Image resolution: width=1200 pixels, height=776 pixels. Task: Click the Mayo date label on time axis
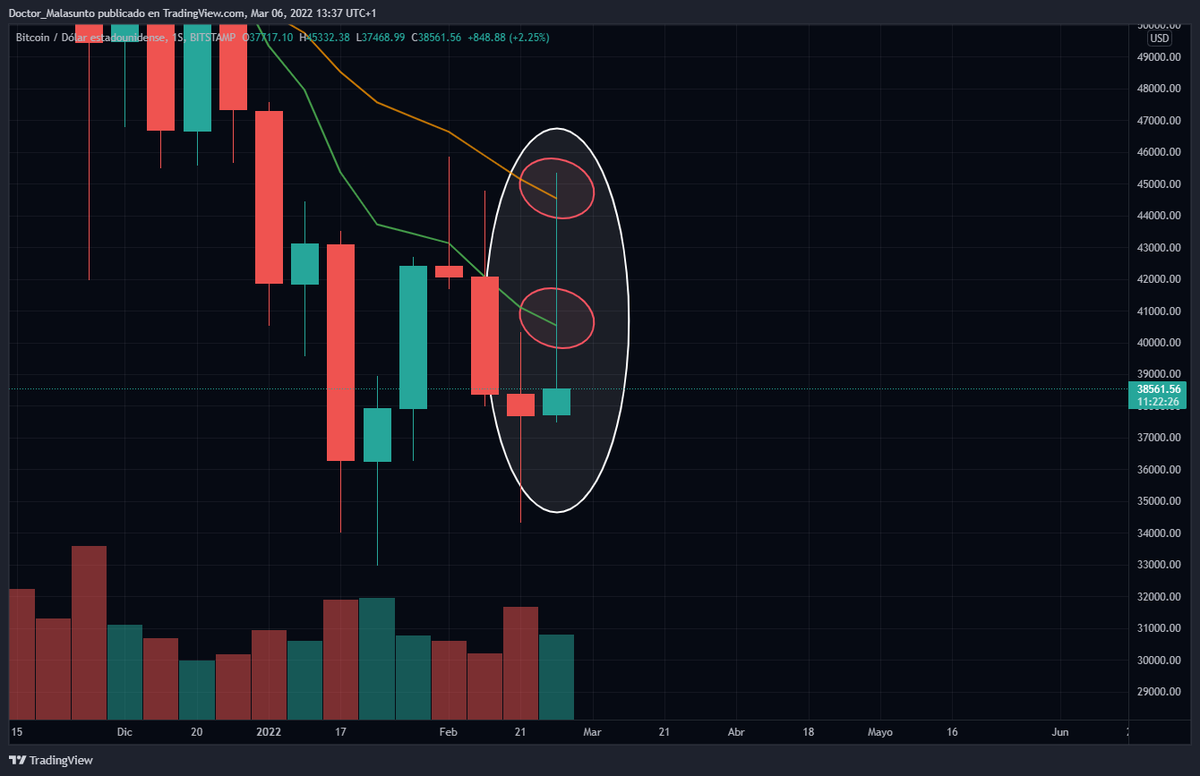(880, 732)
